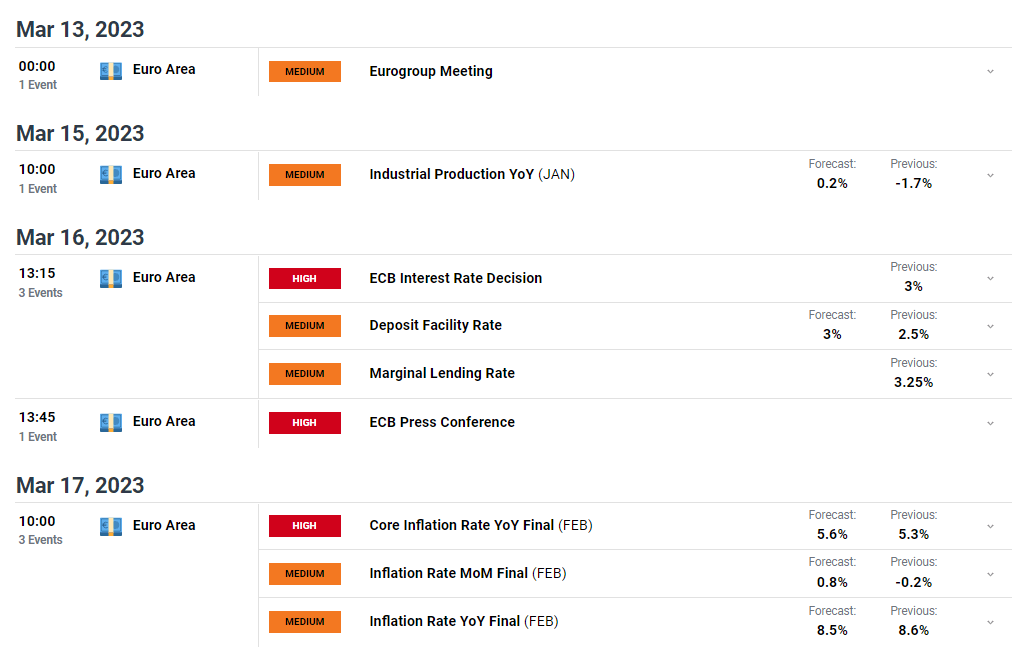Click MEDIUM badge beside Eurogroup Meeting

pos(305,72)
